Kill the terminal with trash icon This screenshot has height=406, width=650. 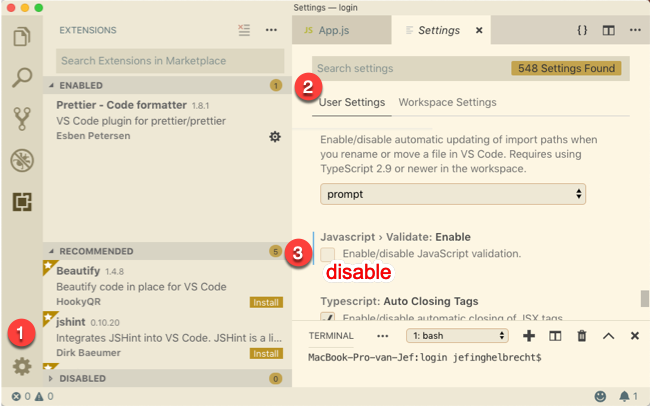tap(582, 336)
